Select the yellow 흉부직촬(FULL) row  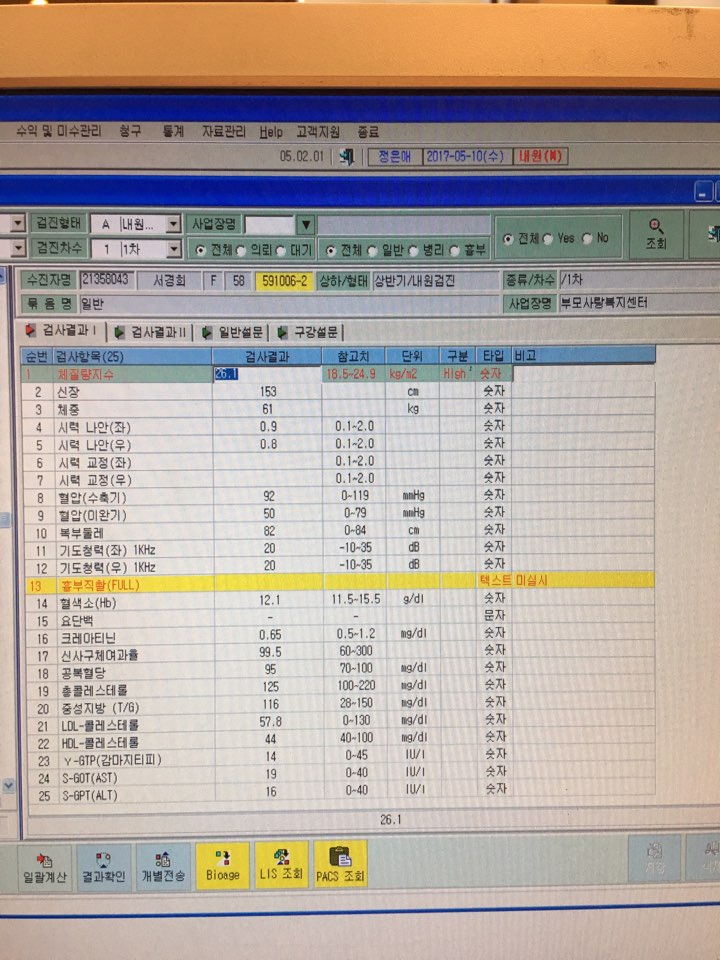[x=339, y=584]
